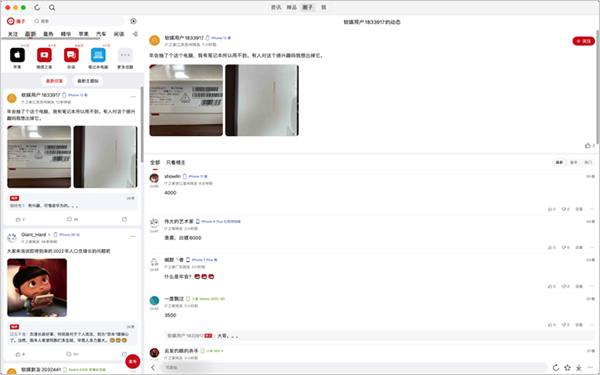Open the channel manager icon after 阅读 tab

(x=135, y=34)
